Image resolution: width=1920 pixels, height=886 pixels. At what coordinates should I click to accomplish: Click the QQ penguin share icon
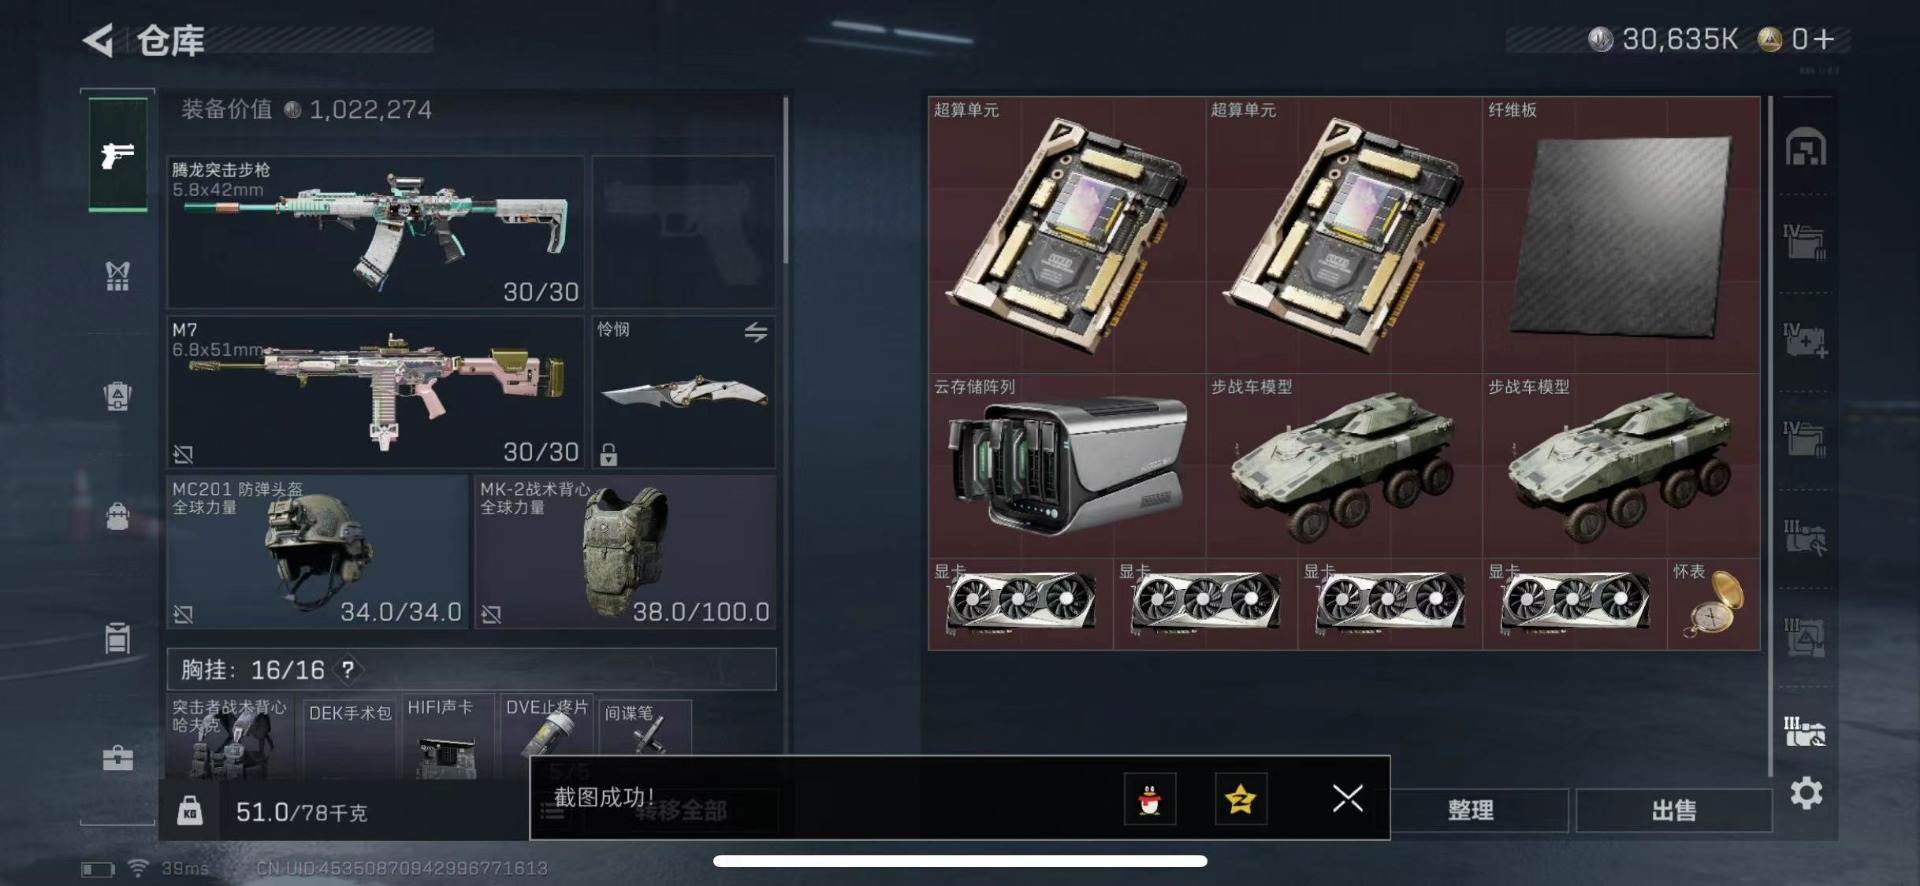coord(1150,798)
